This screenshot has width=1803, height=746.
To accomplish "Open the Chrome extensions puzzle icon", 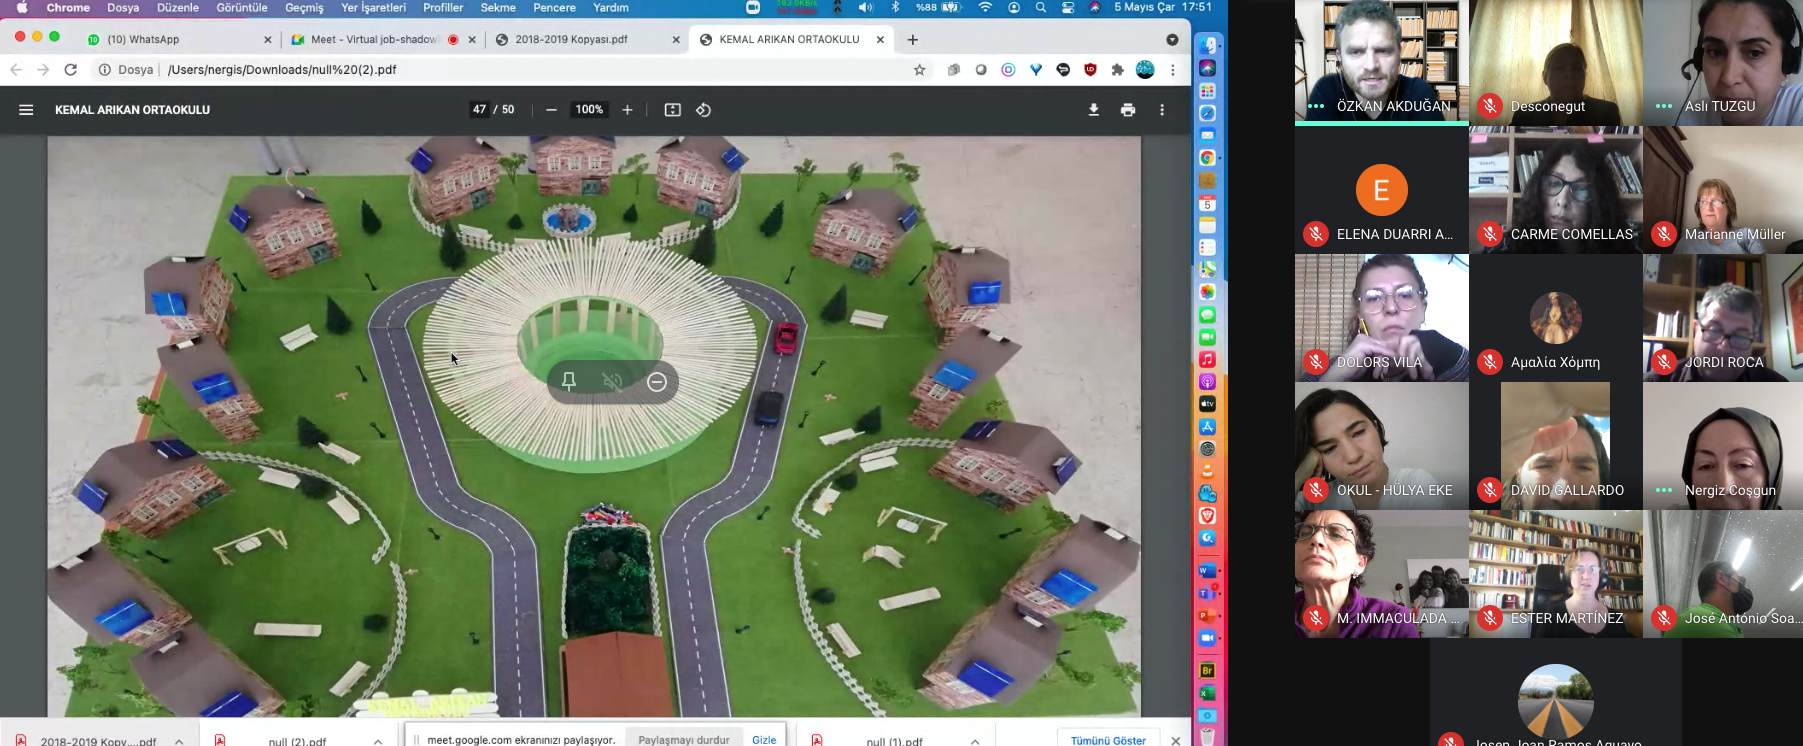I will [1117, 70].
